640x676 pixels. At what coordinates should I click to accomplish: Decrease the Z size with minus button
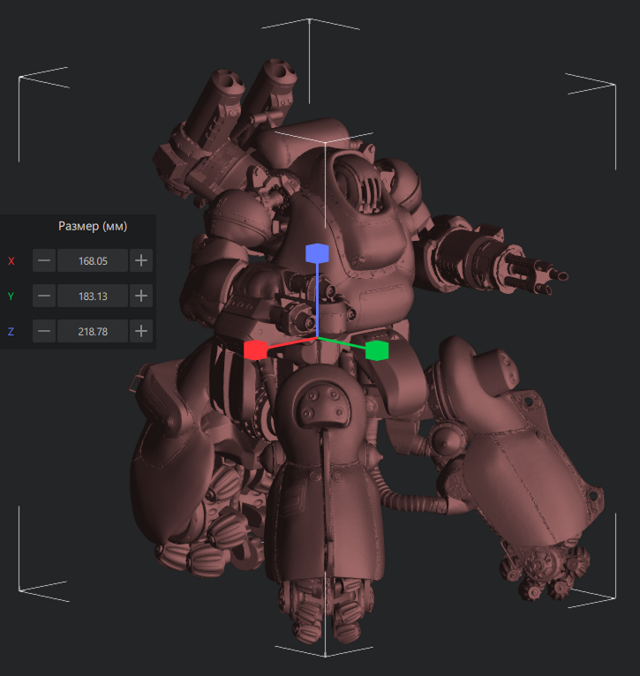[44, 331]
